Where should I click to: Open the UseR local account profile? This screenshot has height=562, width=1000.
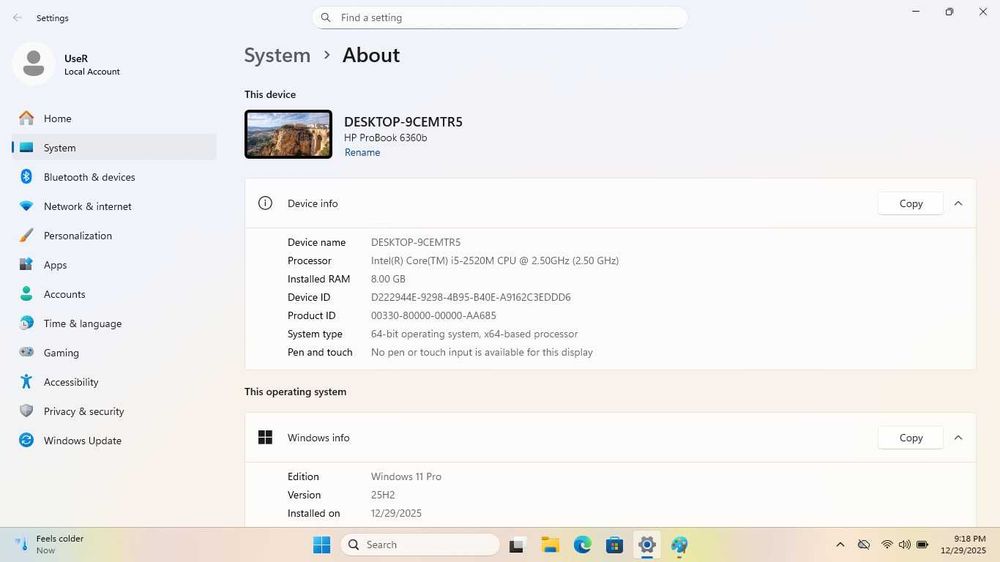pos(67,64)
